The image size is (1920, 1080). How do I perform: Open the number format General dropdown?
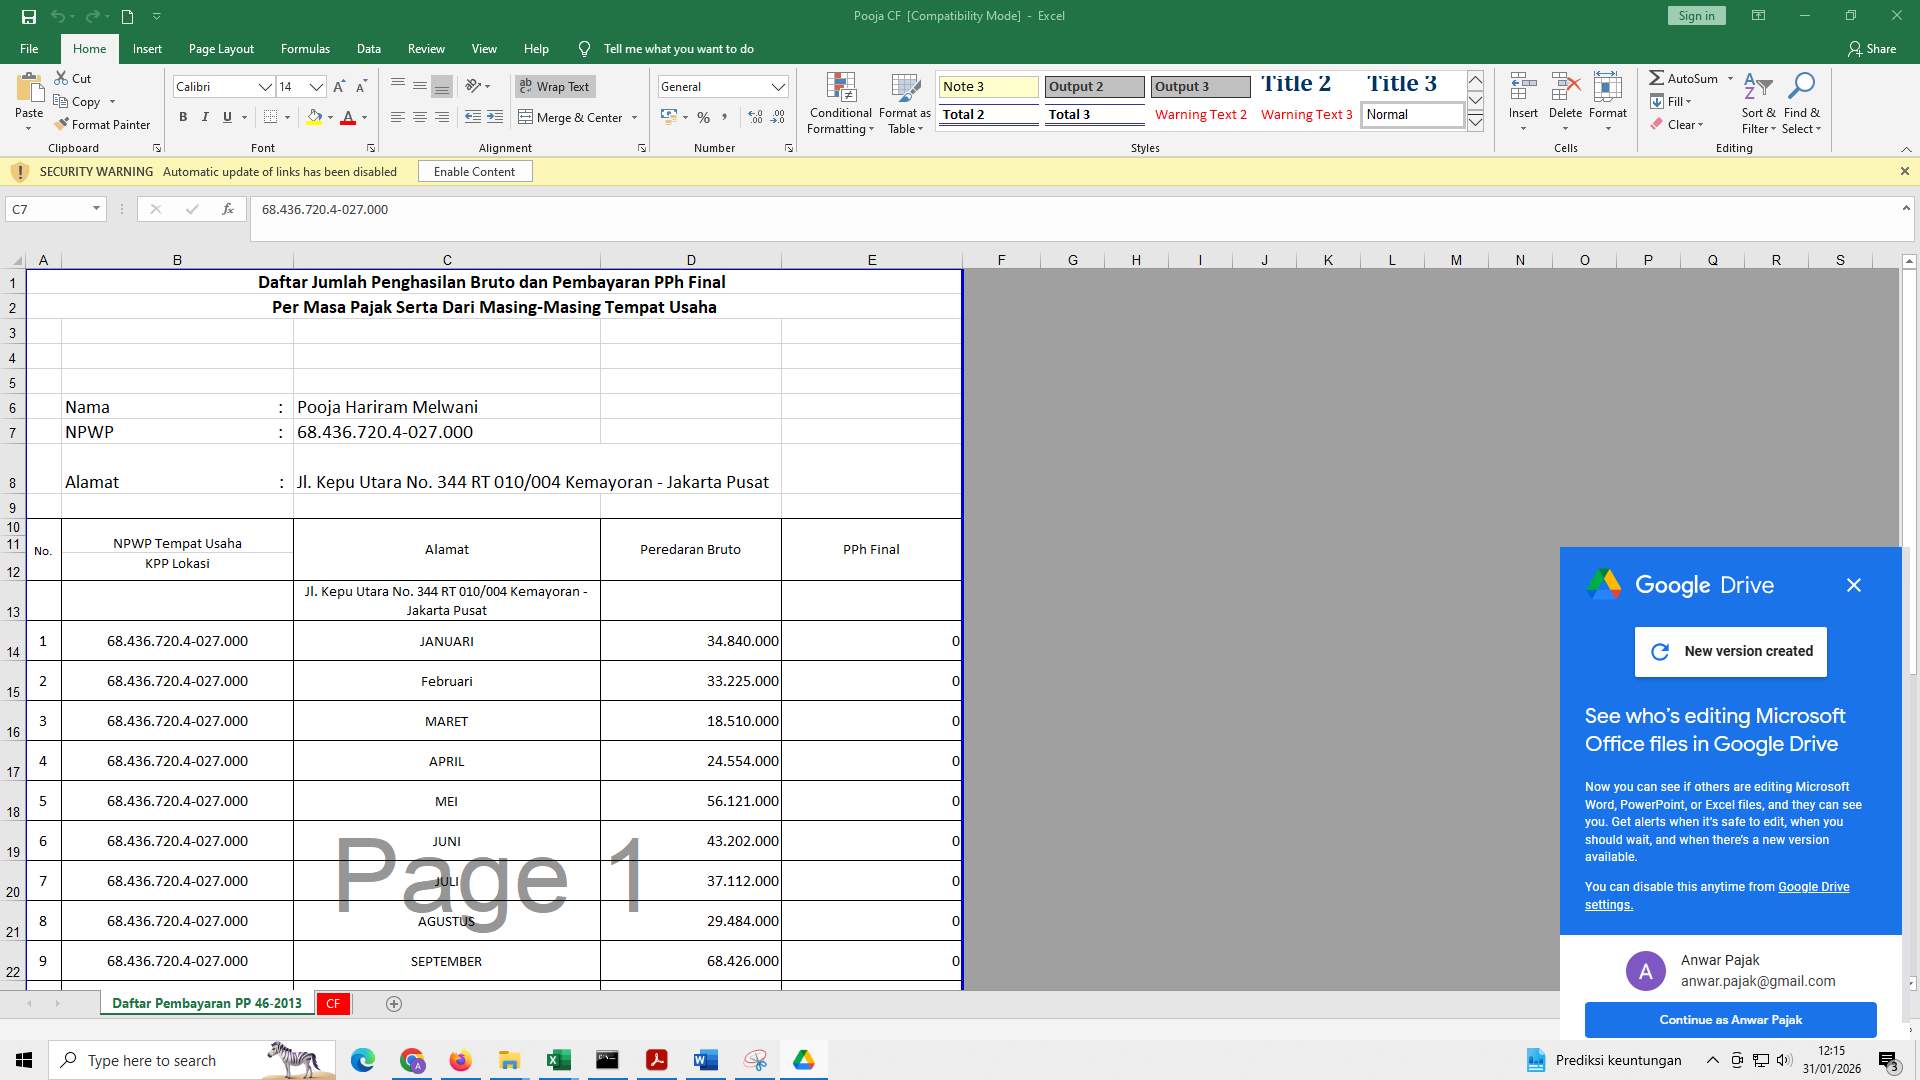coord(779,86)
